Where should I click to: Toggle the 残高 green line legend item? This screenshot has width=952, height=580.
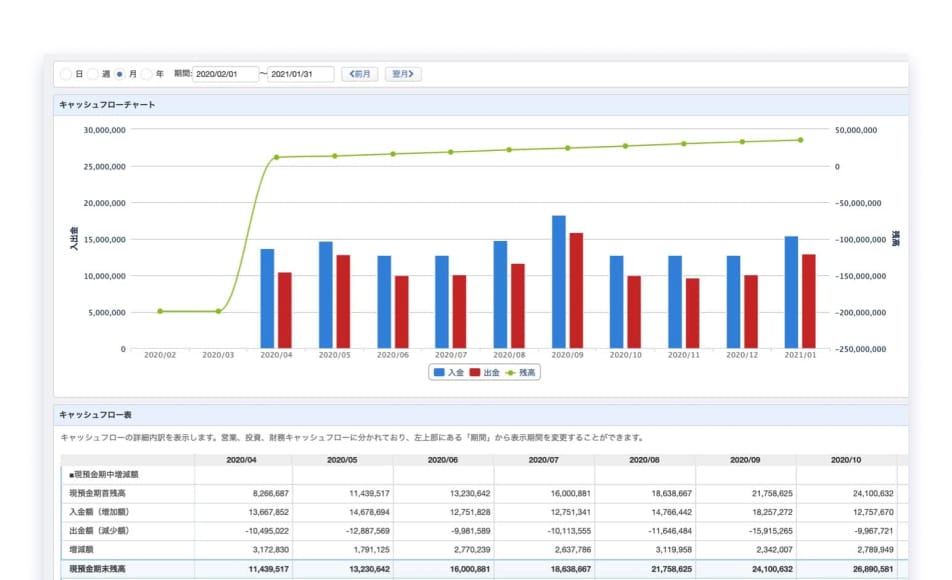coord(522,372)
